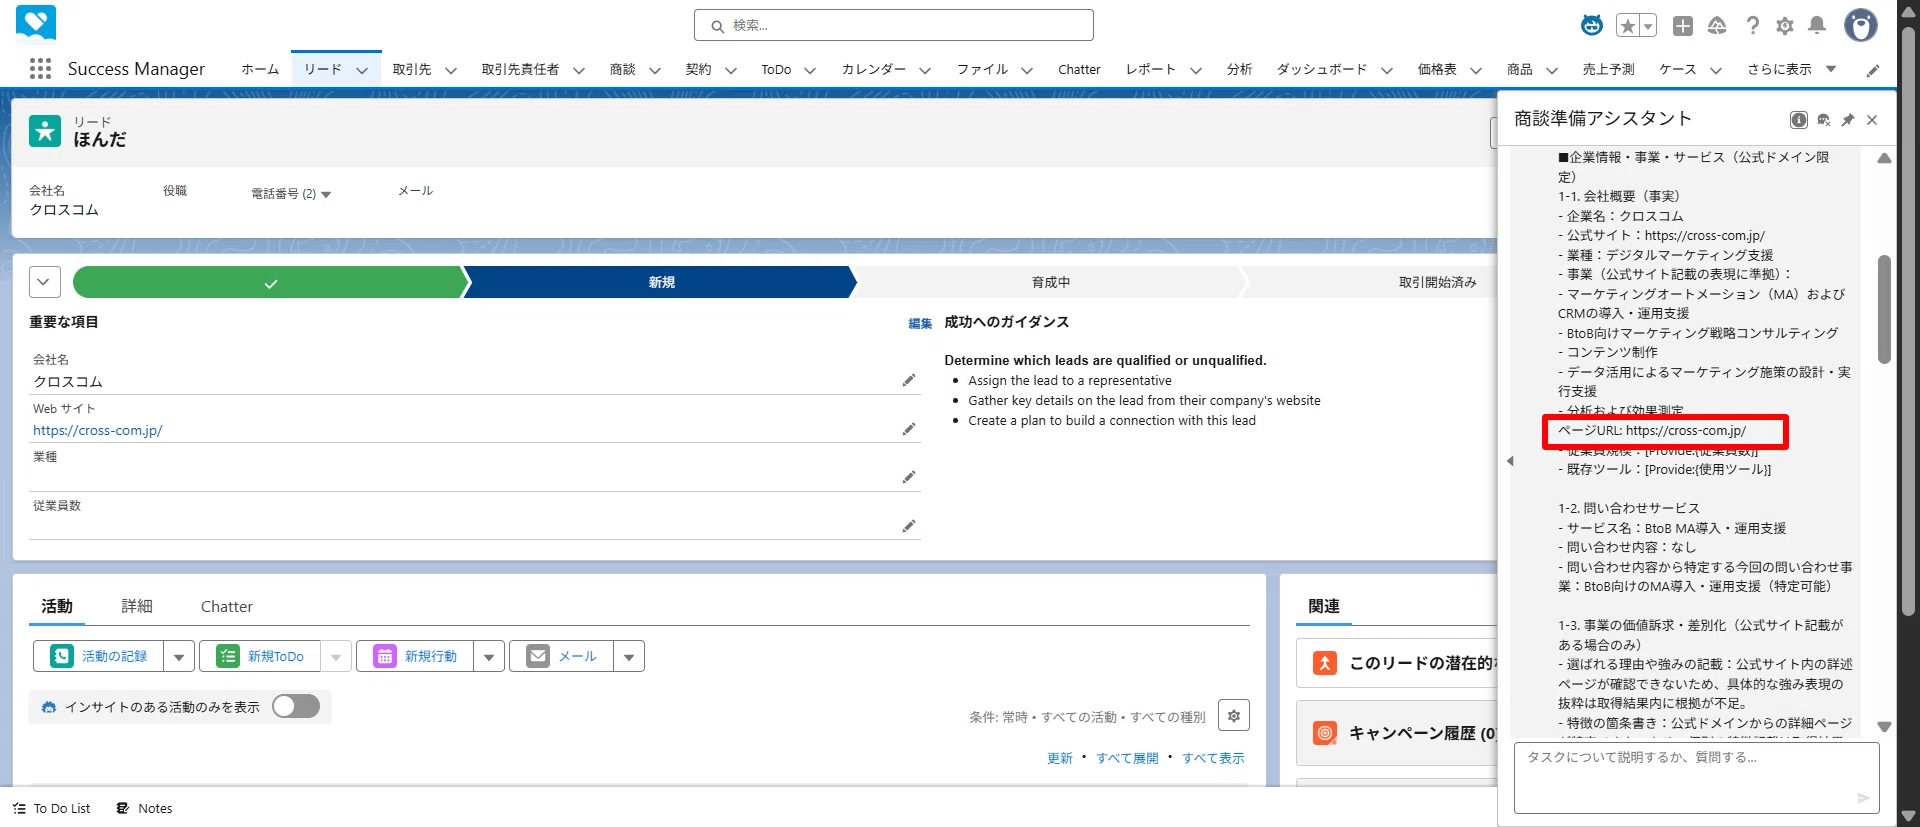Screen dimensions: 1920x827
Task: Add this page to favorites with star
Action: 1628,26
